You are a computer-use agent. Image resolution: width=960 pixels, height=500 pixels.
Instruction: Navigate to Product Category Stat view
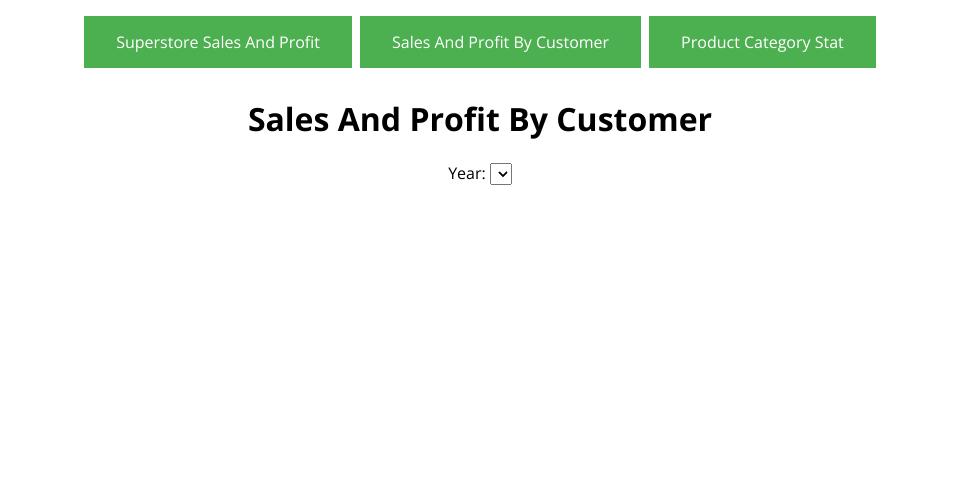(762, 42)
